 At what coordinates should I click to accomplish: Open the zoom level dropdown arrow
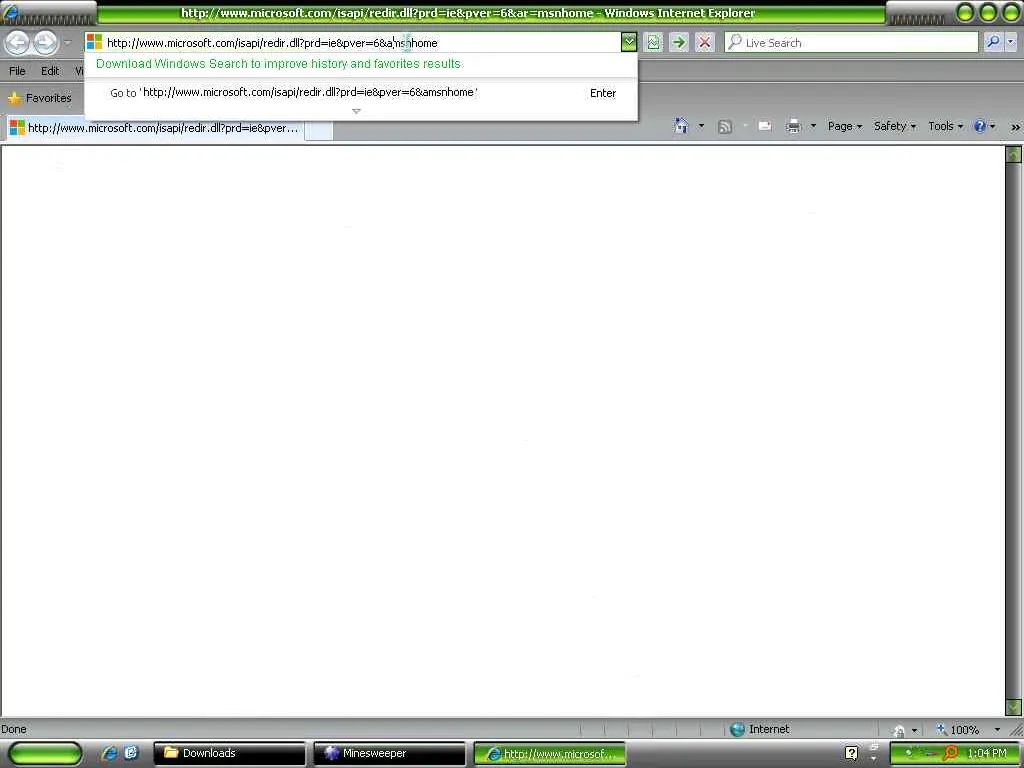pyautogui.click(x=997, y=729)
